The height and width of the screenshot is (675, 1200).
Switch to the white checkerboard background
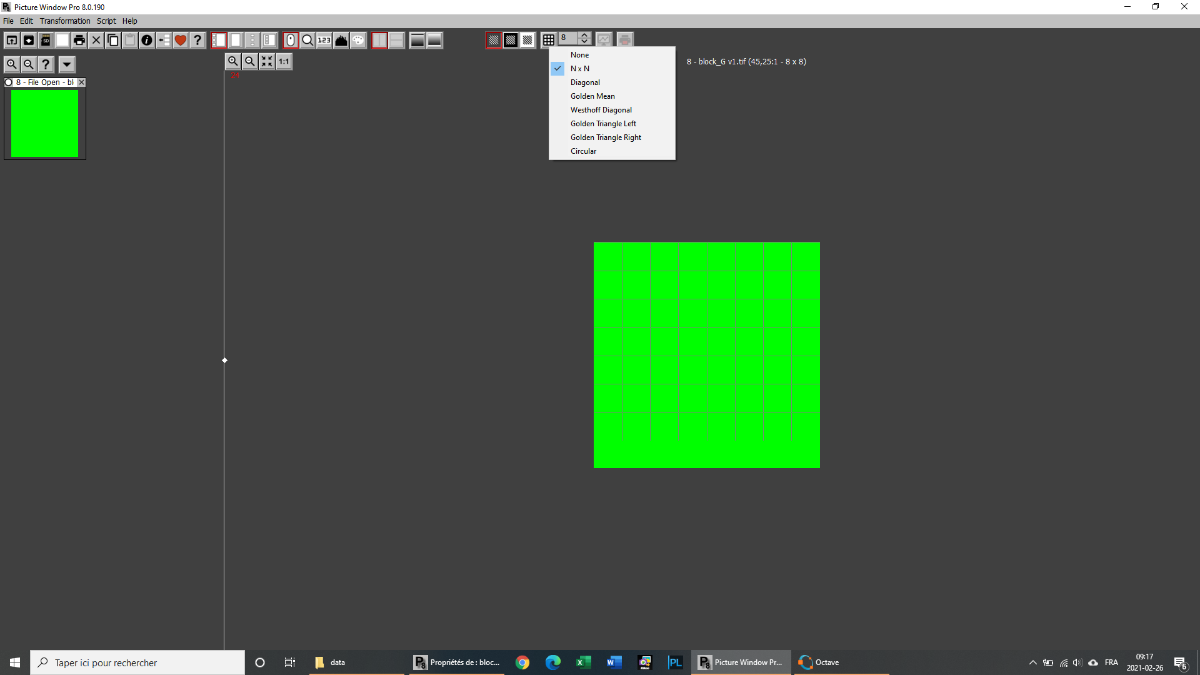(527, 40)
